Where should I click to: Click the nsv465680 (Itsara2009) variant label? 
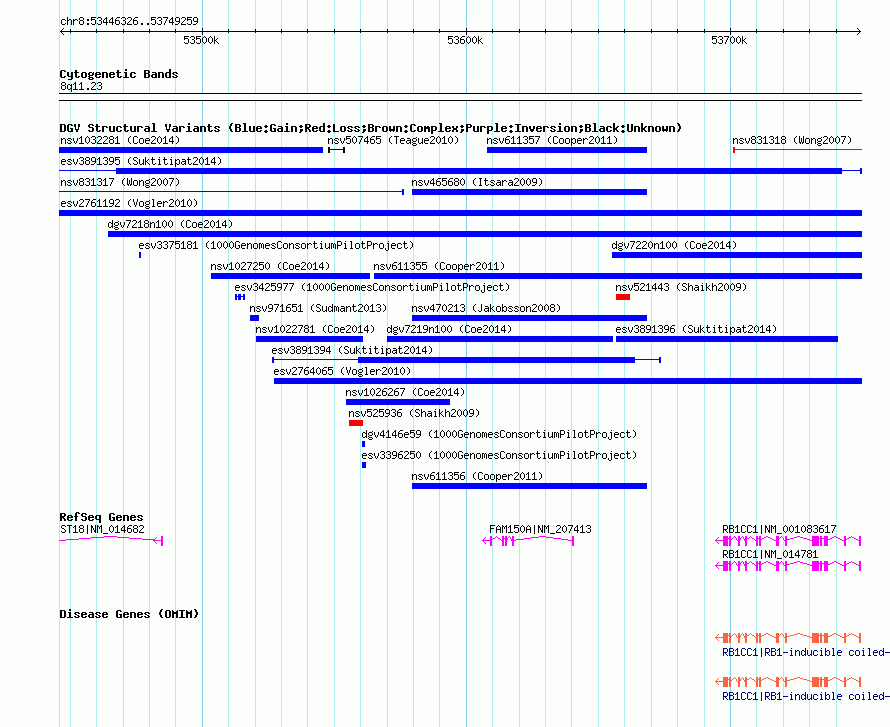(x=477, y=182)
